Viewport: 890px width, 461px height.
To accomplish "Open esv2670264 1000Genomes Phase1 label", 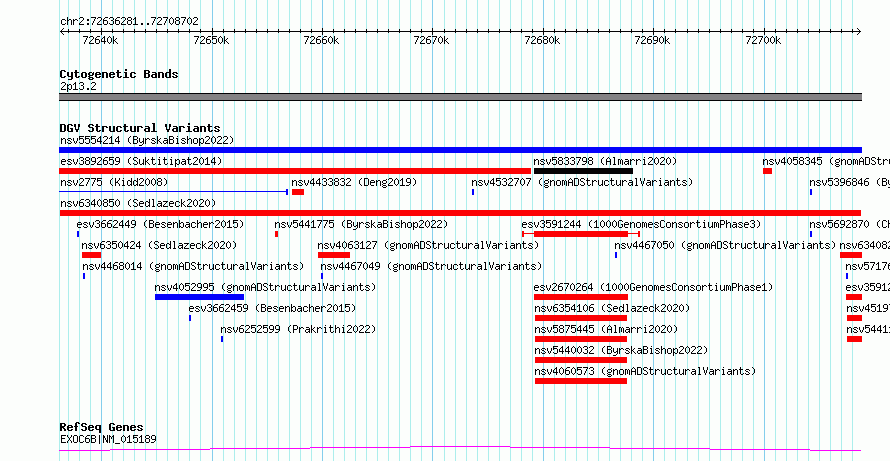I will coord(653,287).
